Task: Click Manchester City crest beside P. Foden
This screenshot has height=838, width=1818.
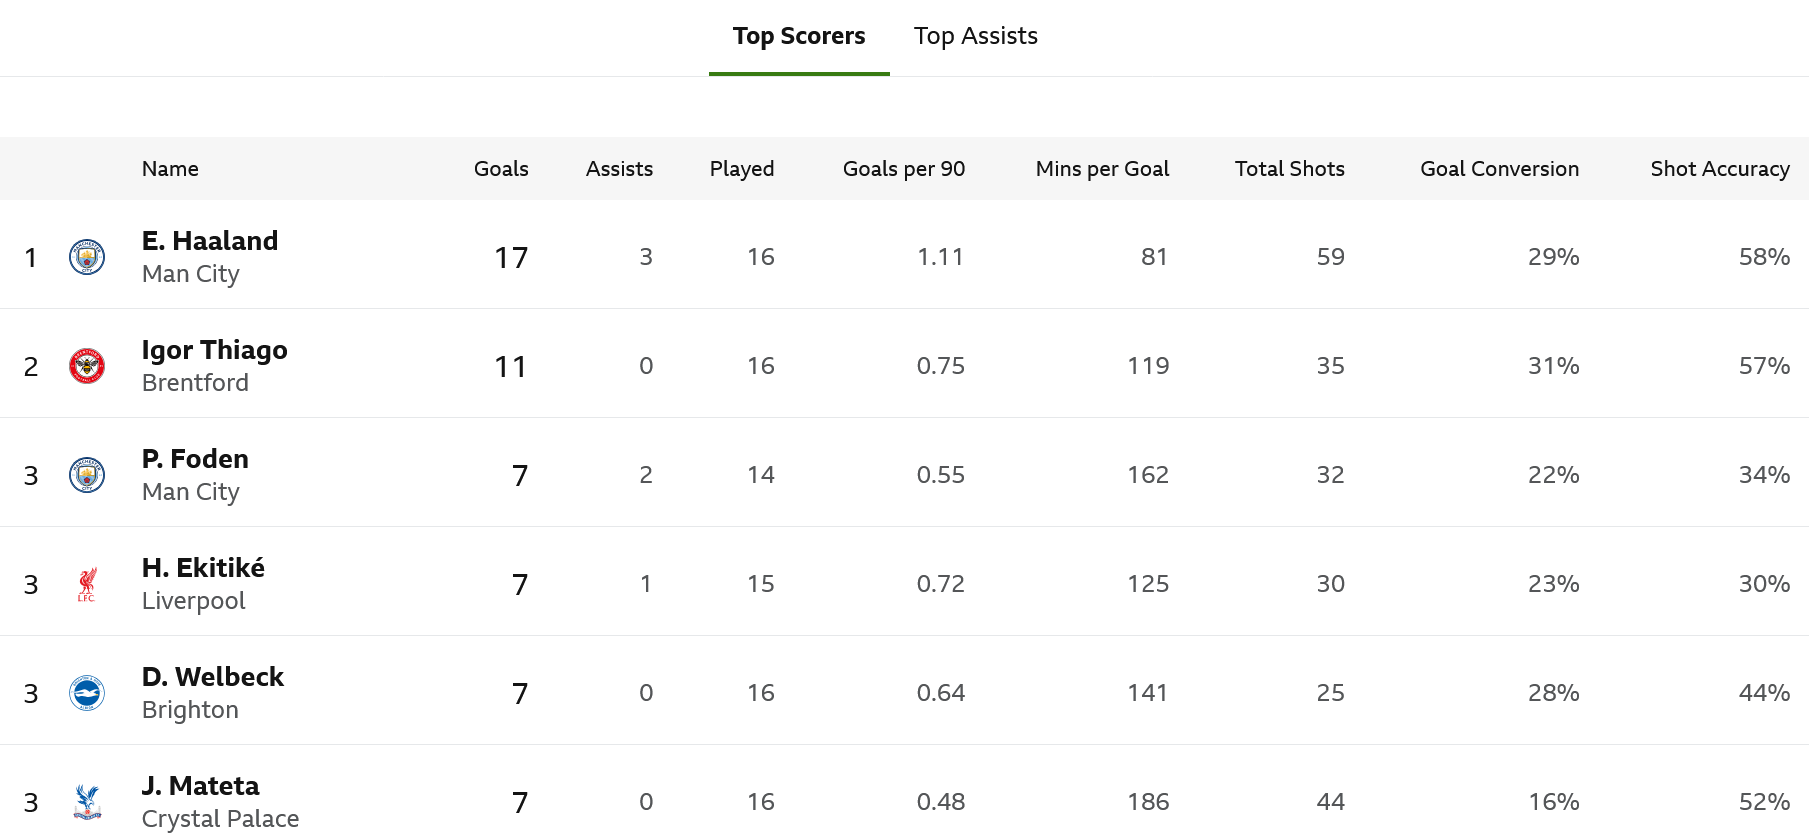Action: (87, 475)
